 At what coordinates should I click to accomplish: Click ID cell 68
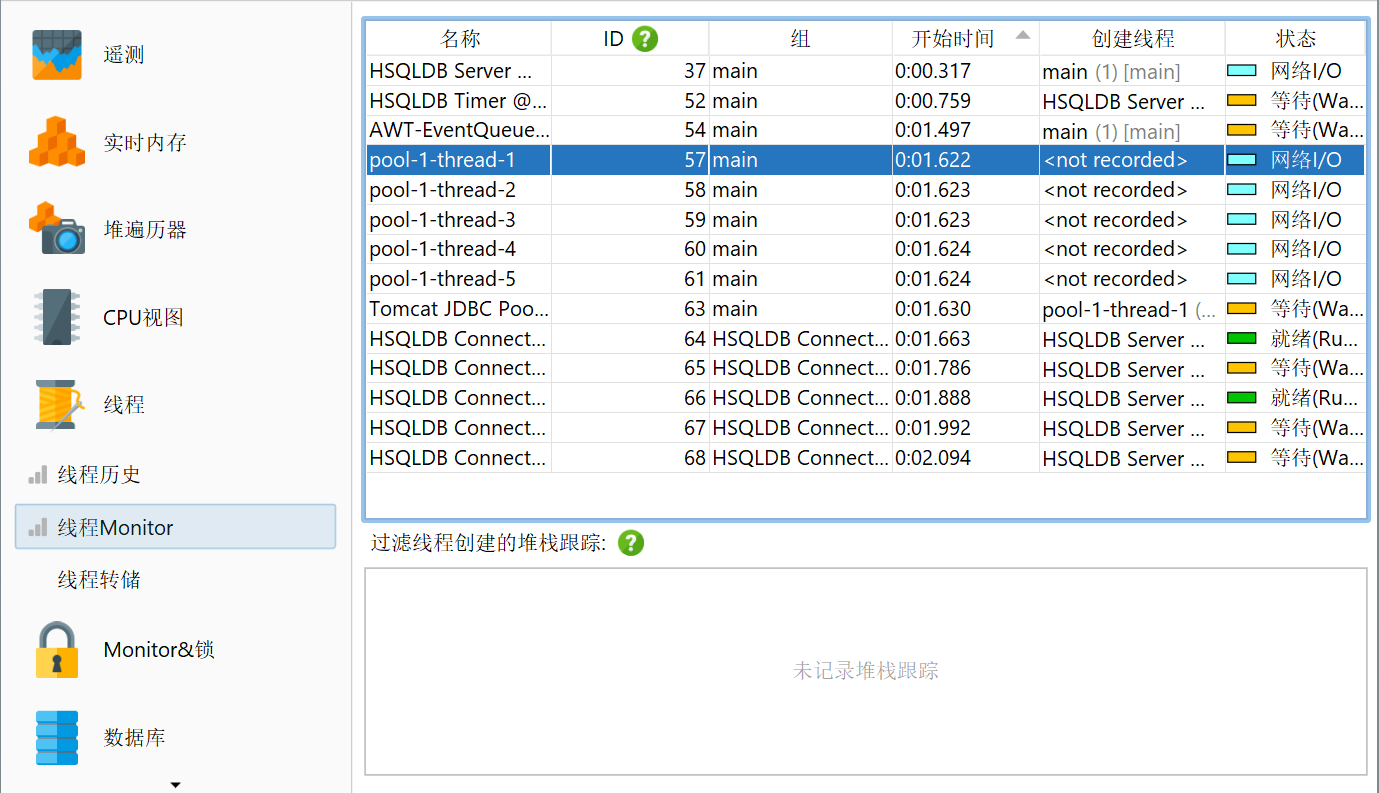click(x=630, y=458)
